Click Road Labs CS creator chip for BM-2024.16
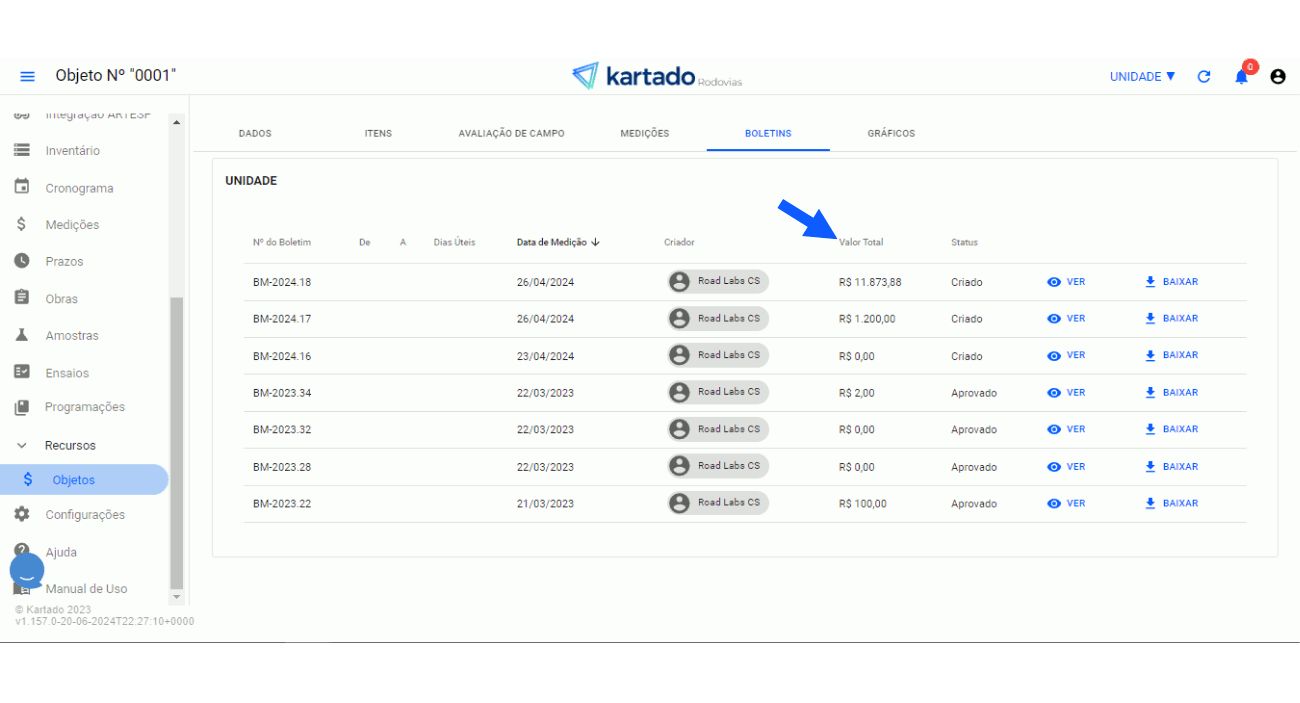The height and width of the screenshot is (703, 1300). pos(718,355)
